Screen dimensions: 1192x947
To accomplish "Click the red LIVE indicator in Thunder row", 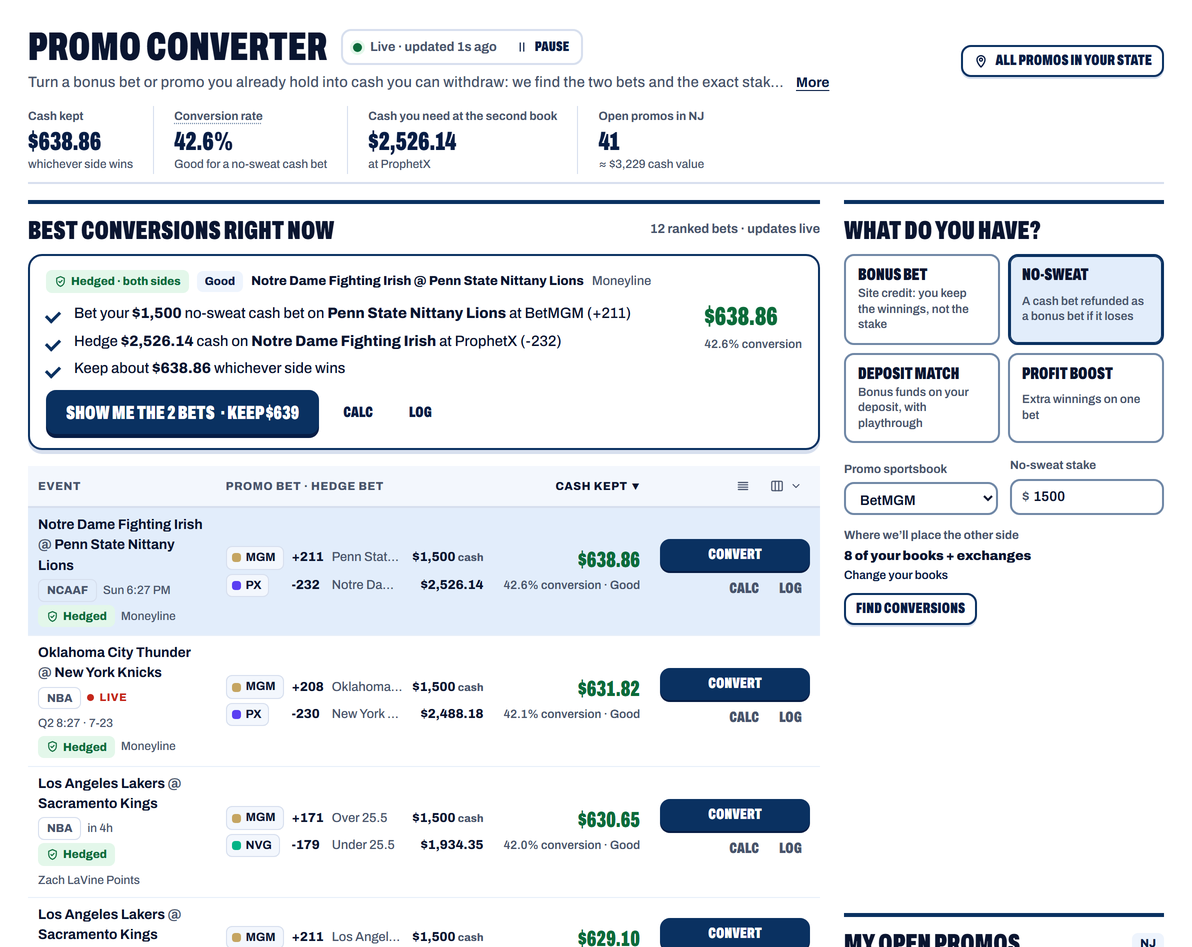I will (x=106, y=697).
